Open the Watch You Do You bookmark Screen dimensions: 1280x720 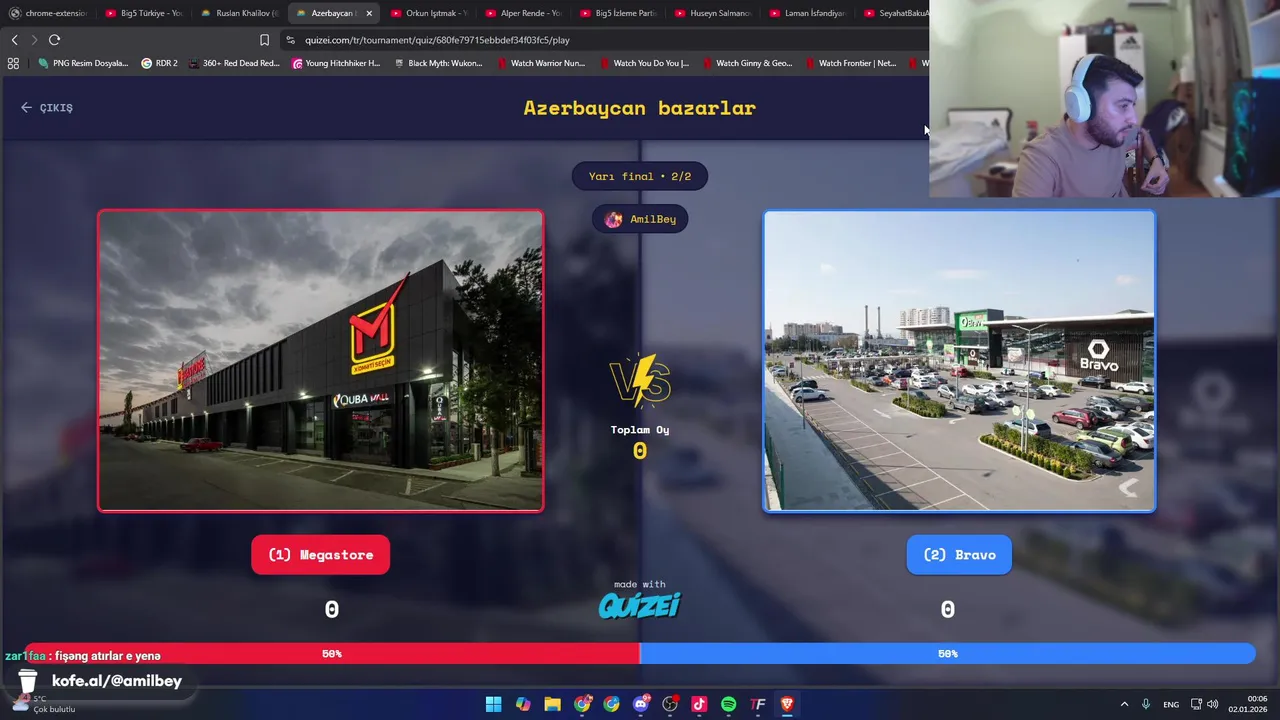coord(644,63)
